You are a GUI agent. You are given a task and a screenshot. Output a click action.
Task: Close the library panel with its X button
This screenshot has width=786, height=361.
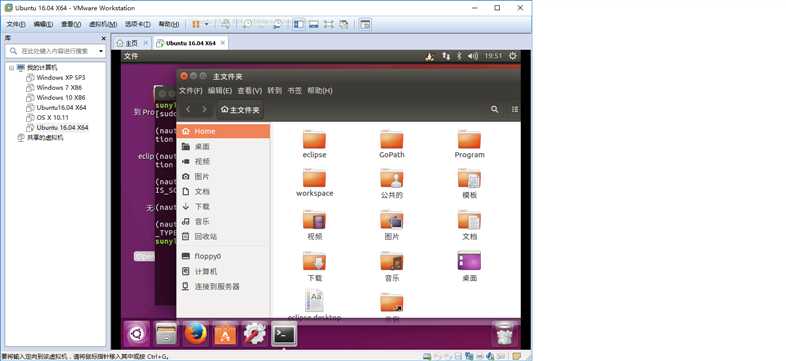pos(104,38)
